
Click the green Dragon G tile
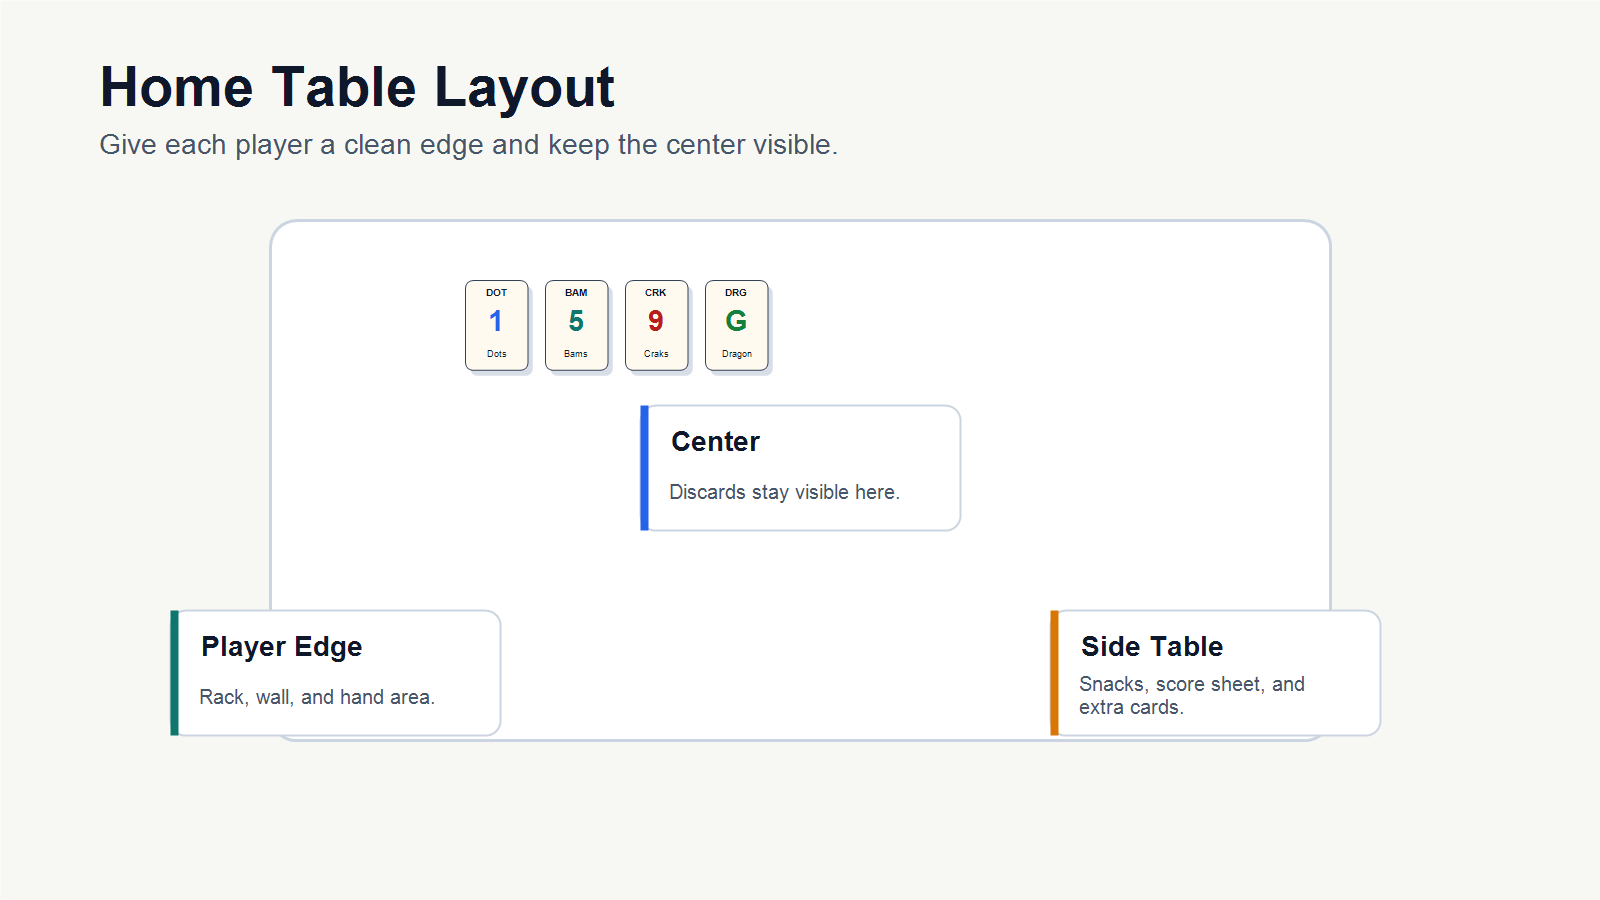coord(737,325)
